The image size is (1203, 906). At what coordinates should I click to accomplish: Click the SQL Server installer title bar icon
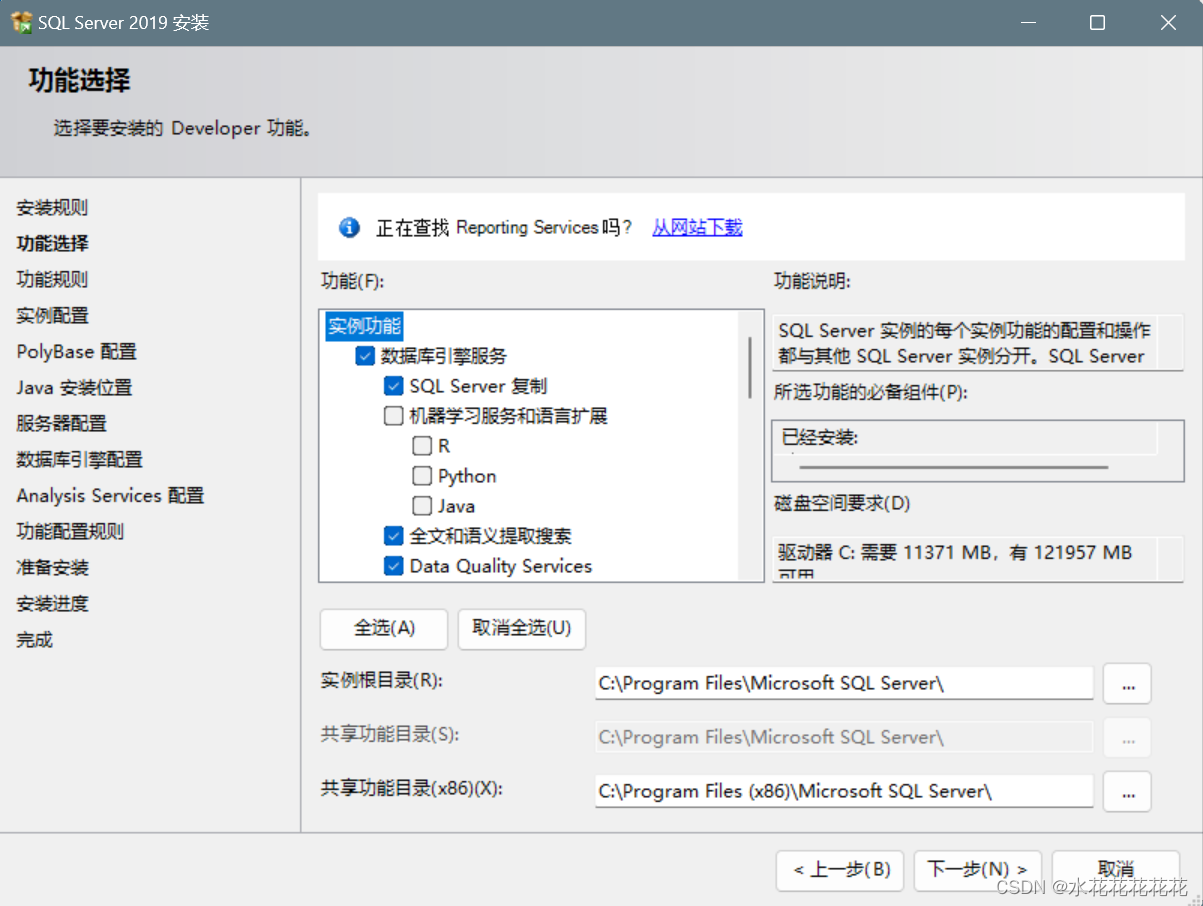(x=22, y=22)
